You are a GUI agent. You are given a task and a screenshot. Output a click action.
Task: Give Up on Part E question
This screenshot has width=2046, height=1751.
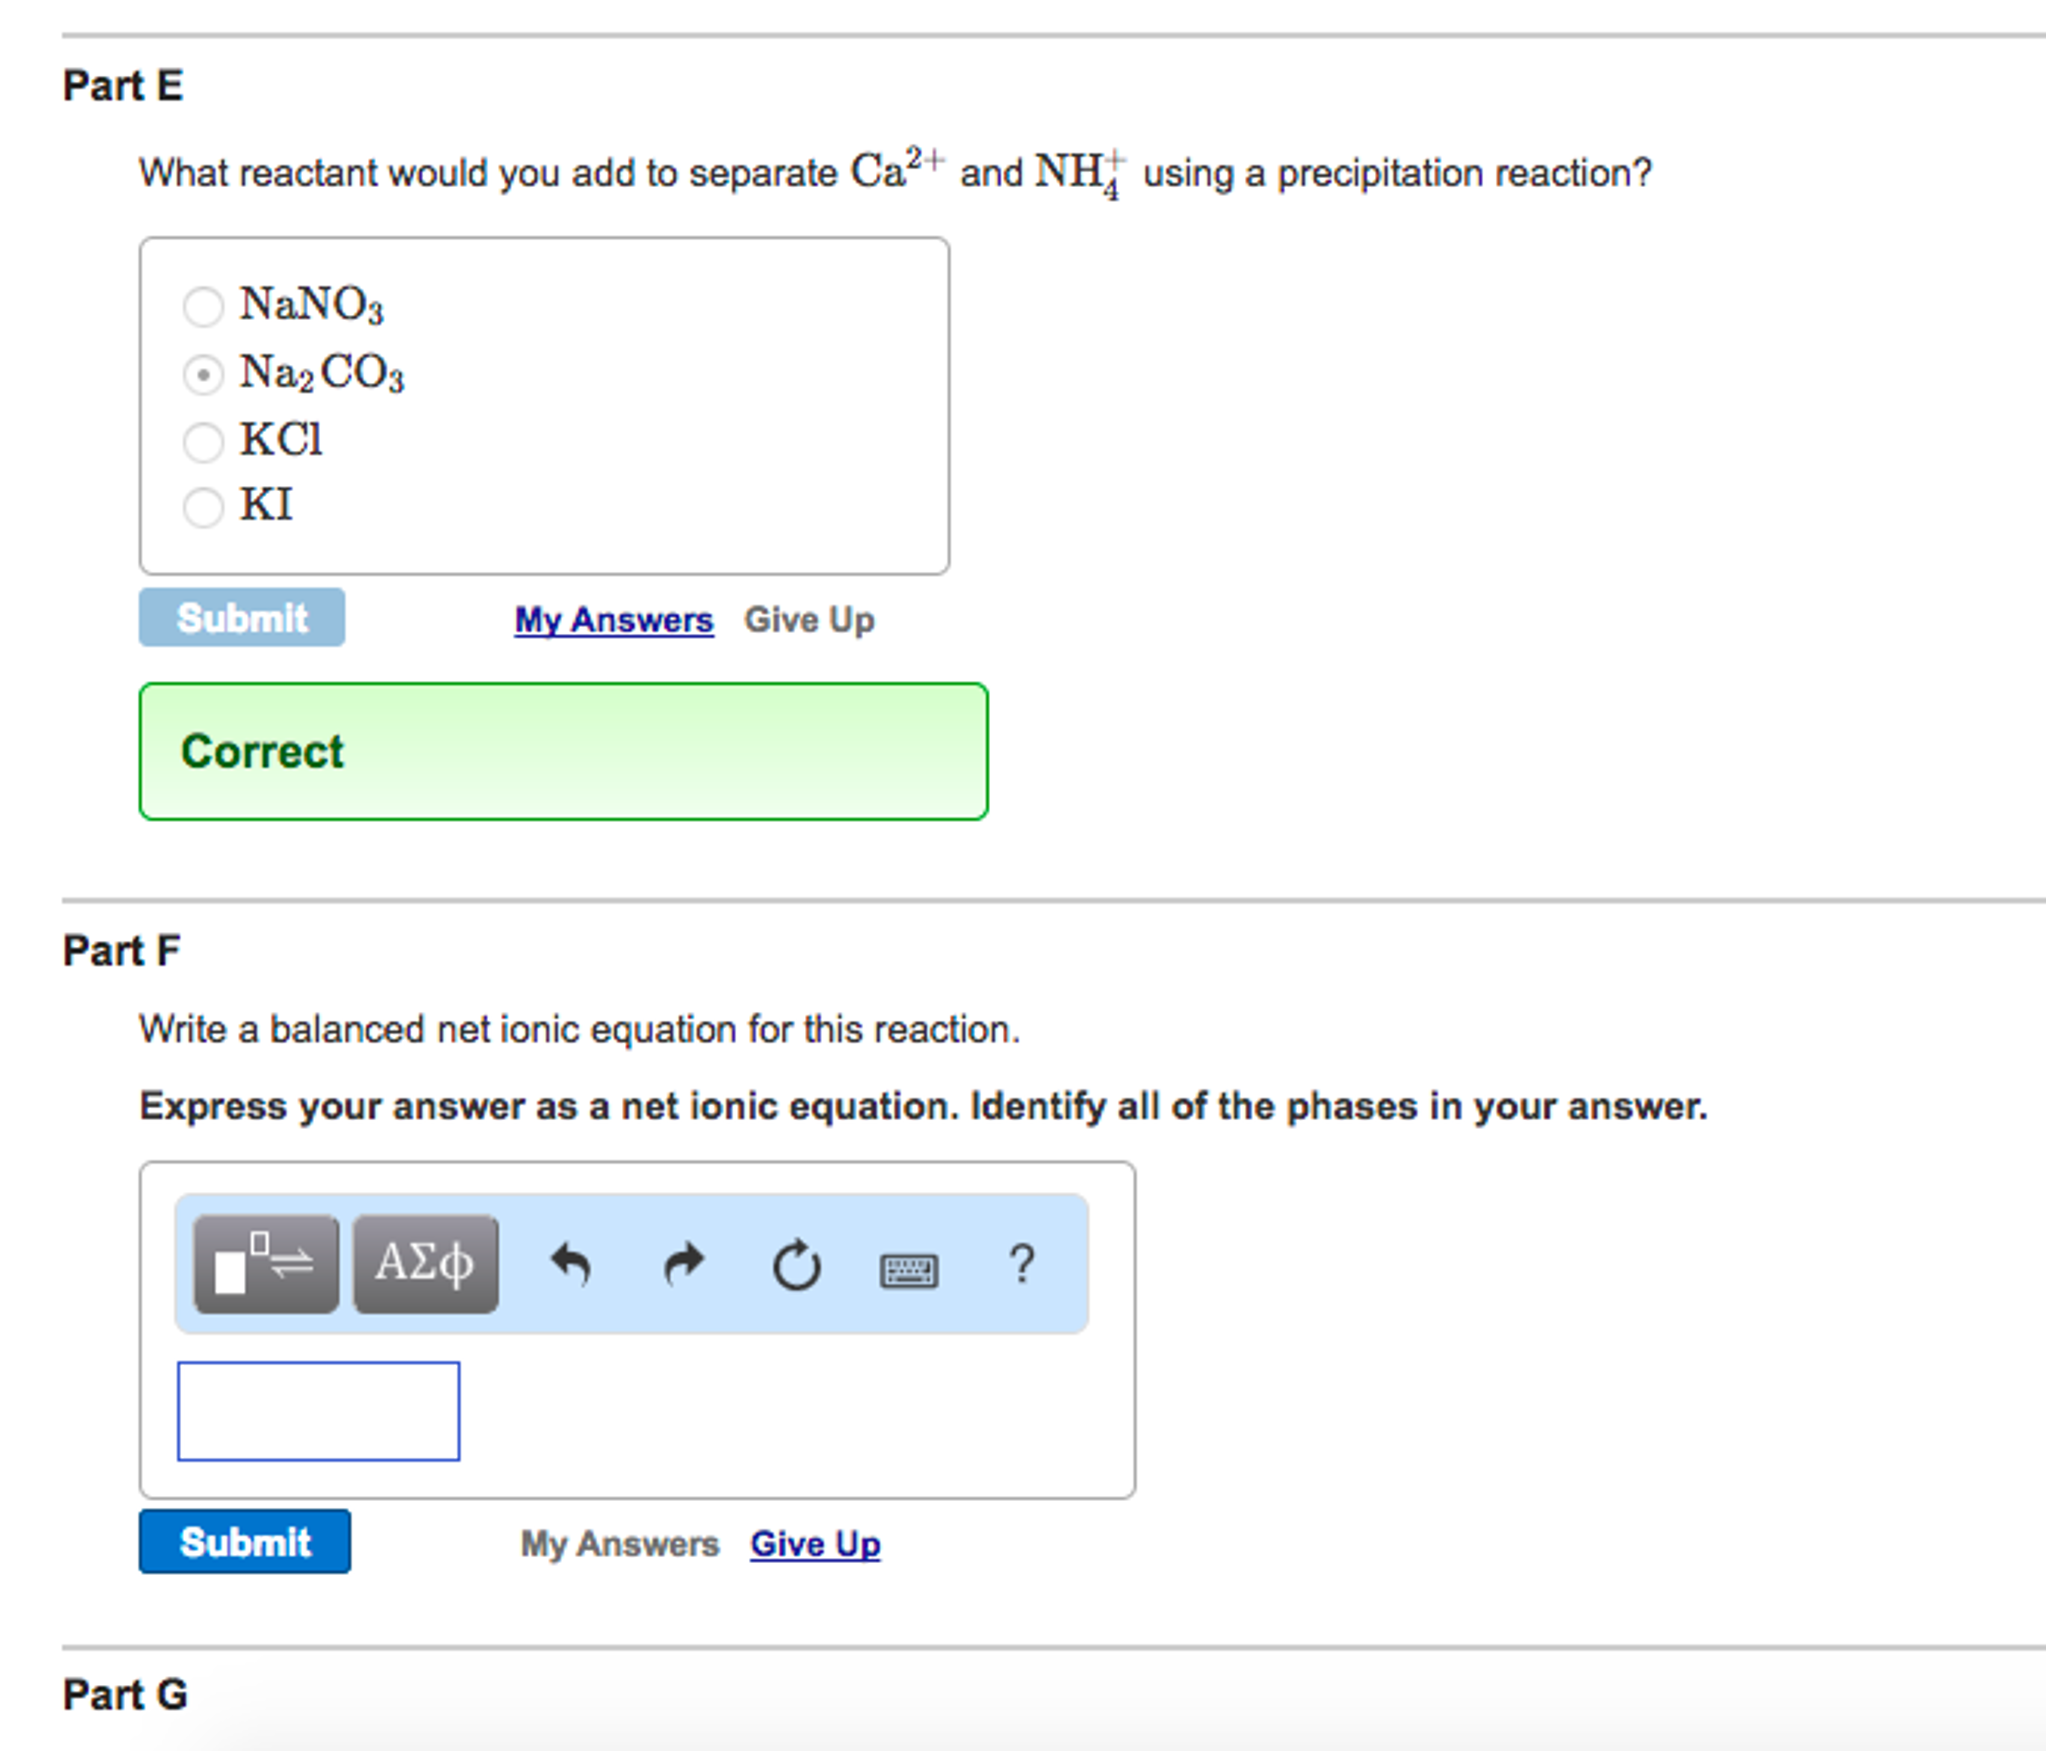tap(809, 619)
